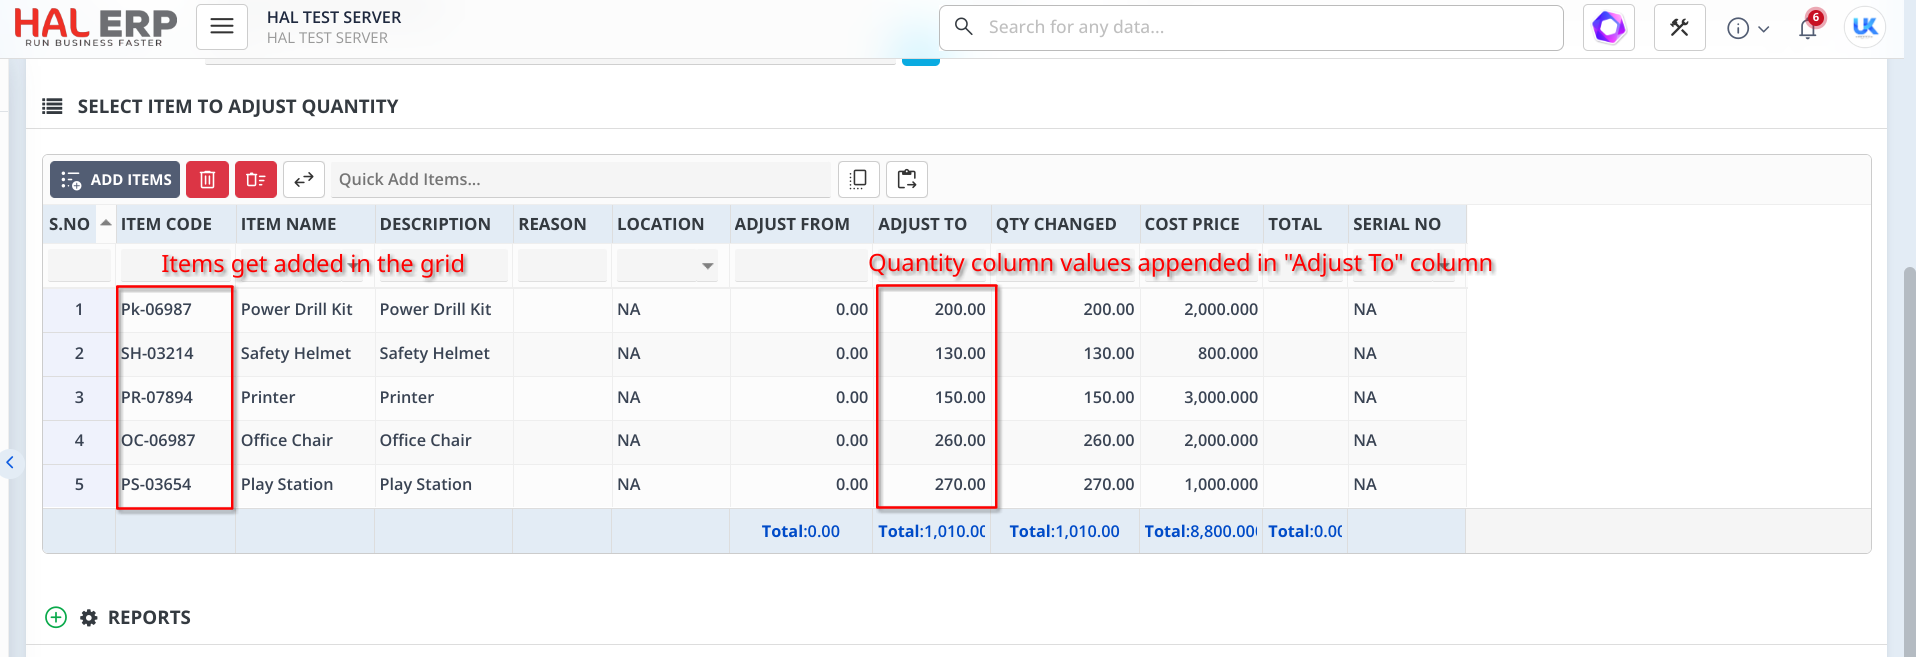Sort by S.NO column header
The height and width of the screenshot is (657, 1916).
pos(69,224)
